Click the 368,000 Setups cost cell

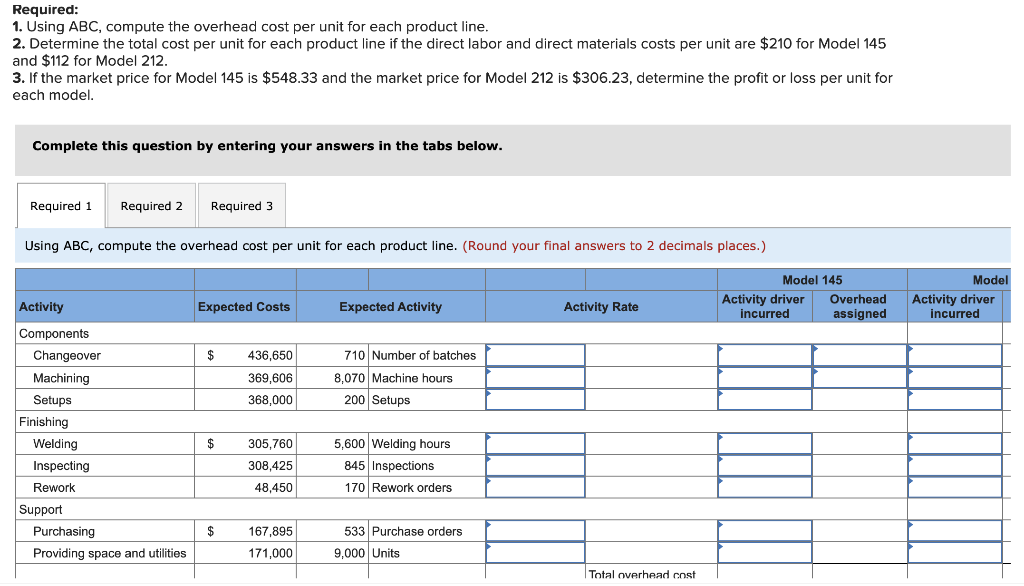246,400
